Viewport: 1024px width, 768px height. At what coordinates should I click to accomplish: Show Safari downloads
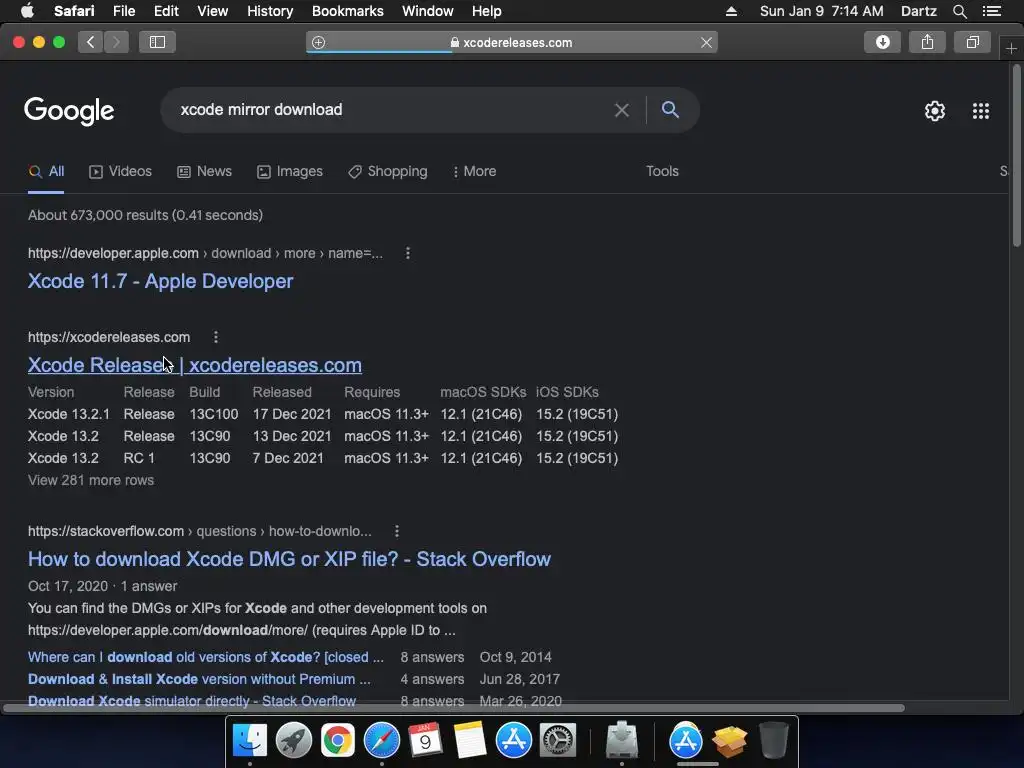pyautogui.click(x=882, y=42)
